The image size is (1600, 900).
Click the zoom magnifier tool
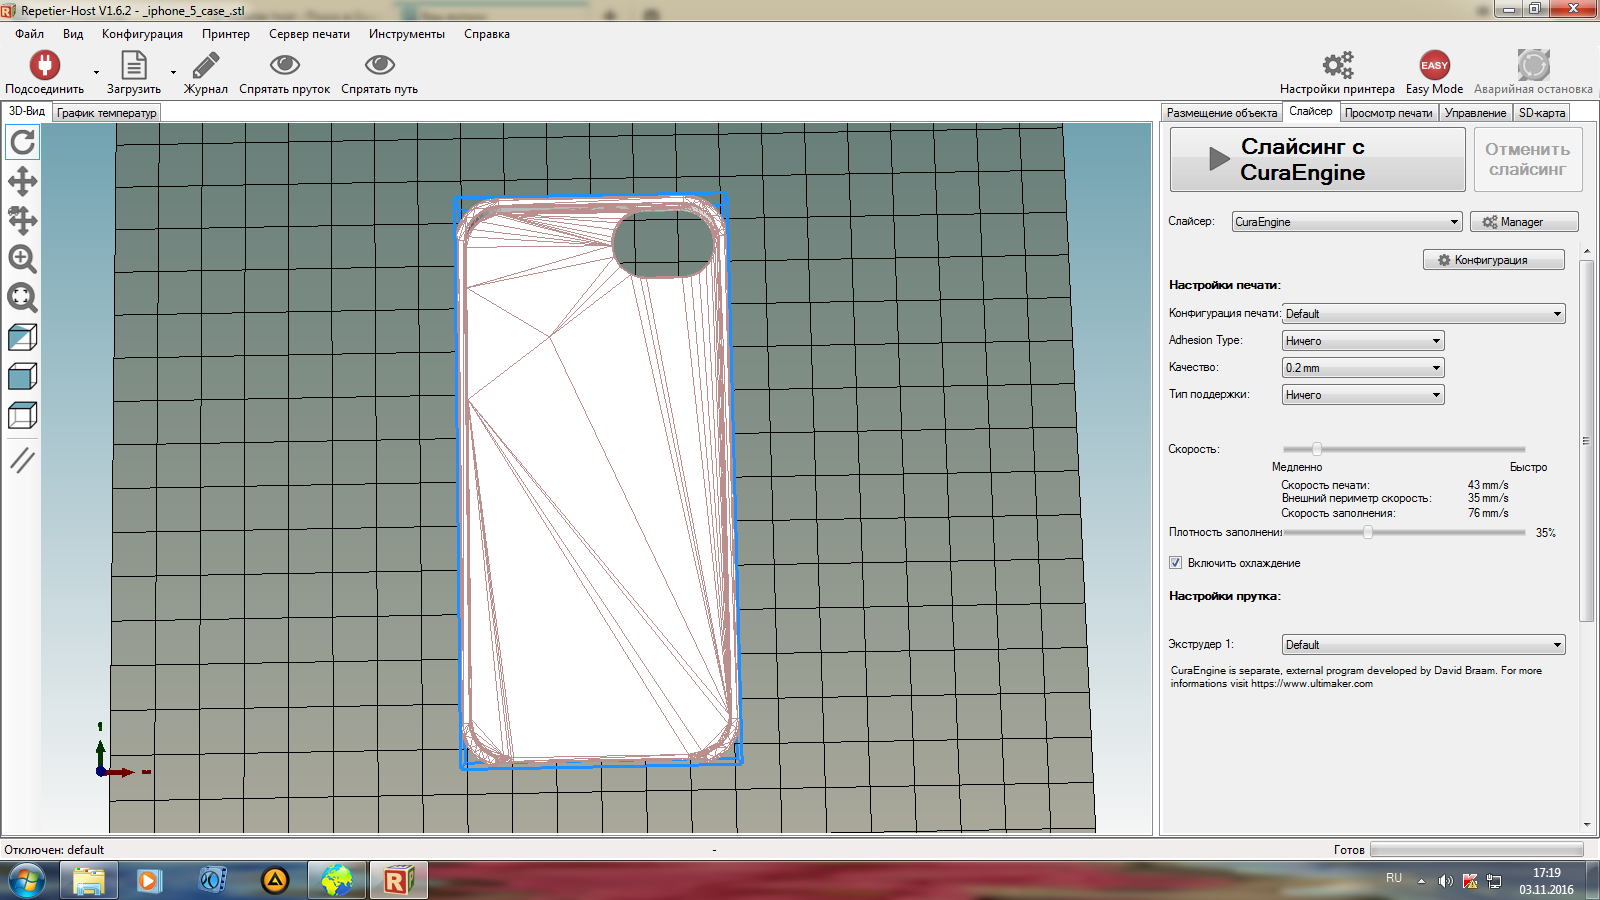[x=22, y=259]
